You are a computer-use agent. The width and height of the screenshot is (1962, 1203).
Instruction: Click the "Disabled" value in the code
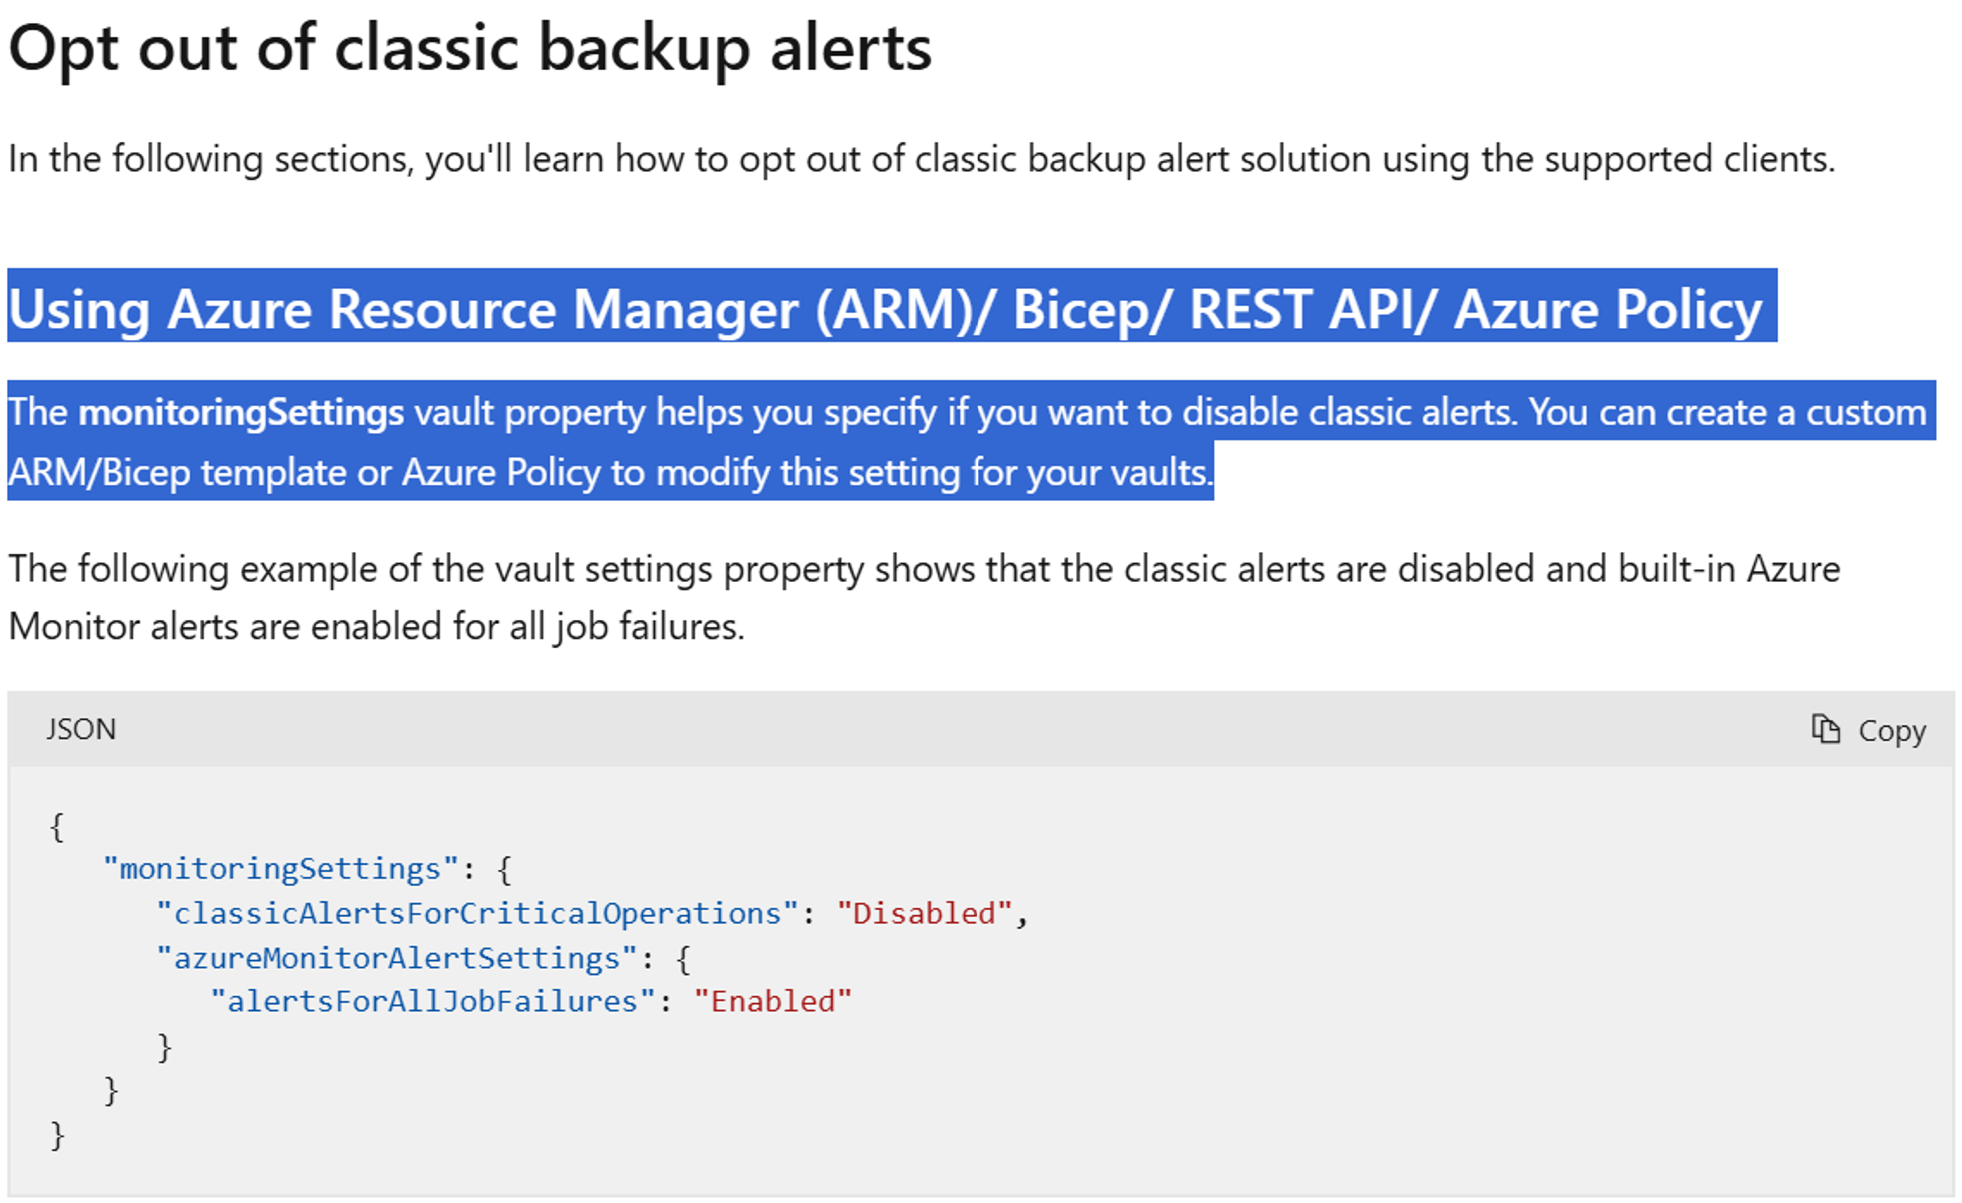924,913
